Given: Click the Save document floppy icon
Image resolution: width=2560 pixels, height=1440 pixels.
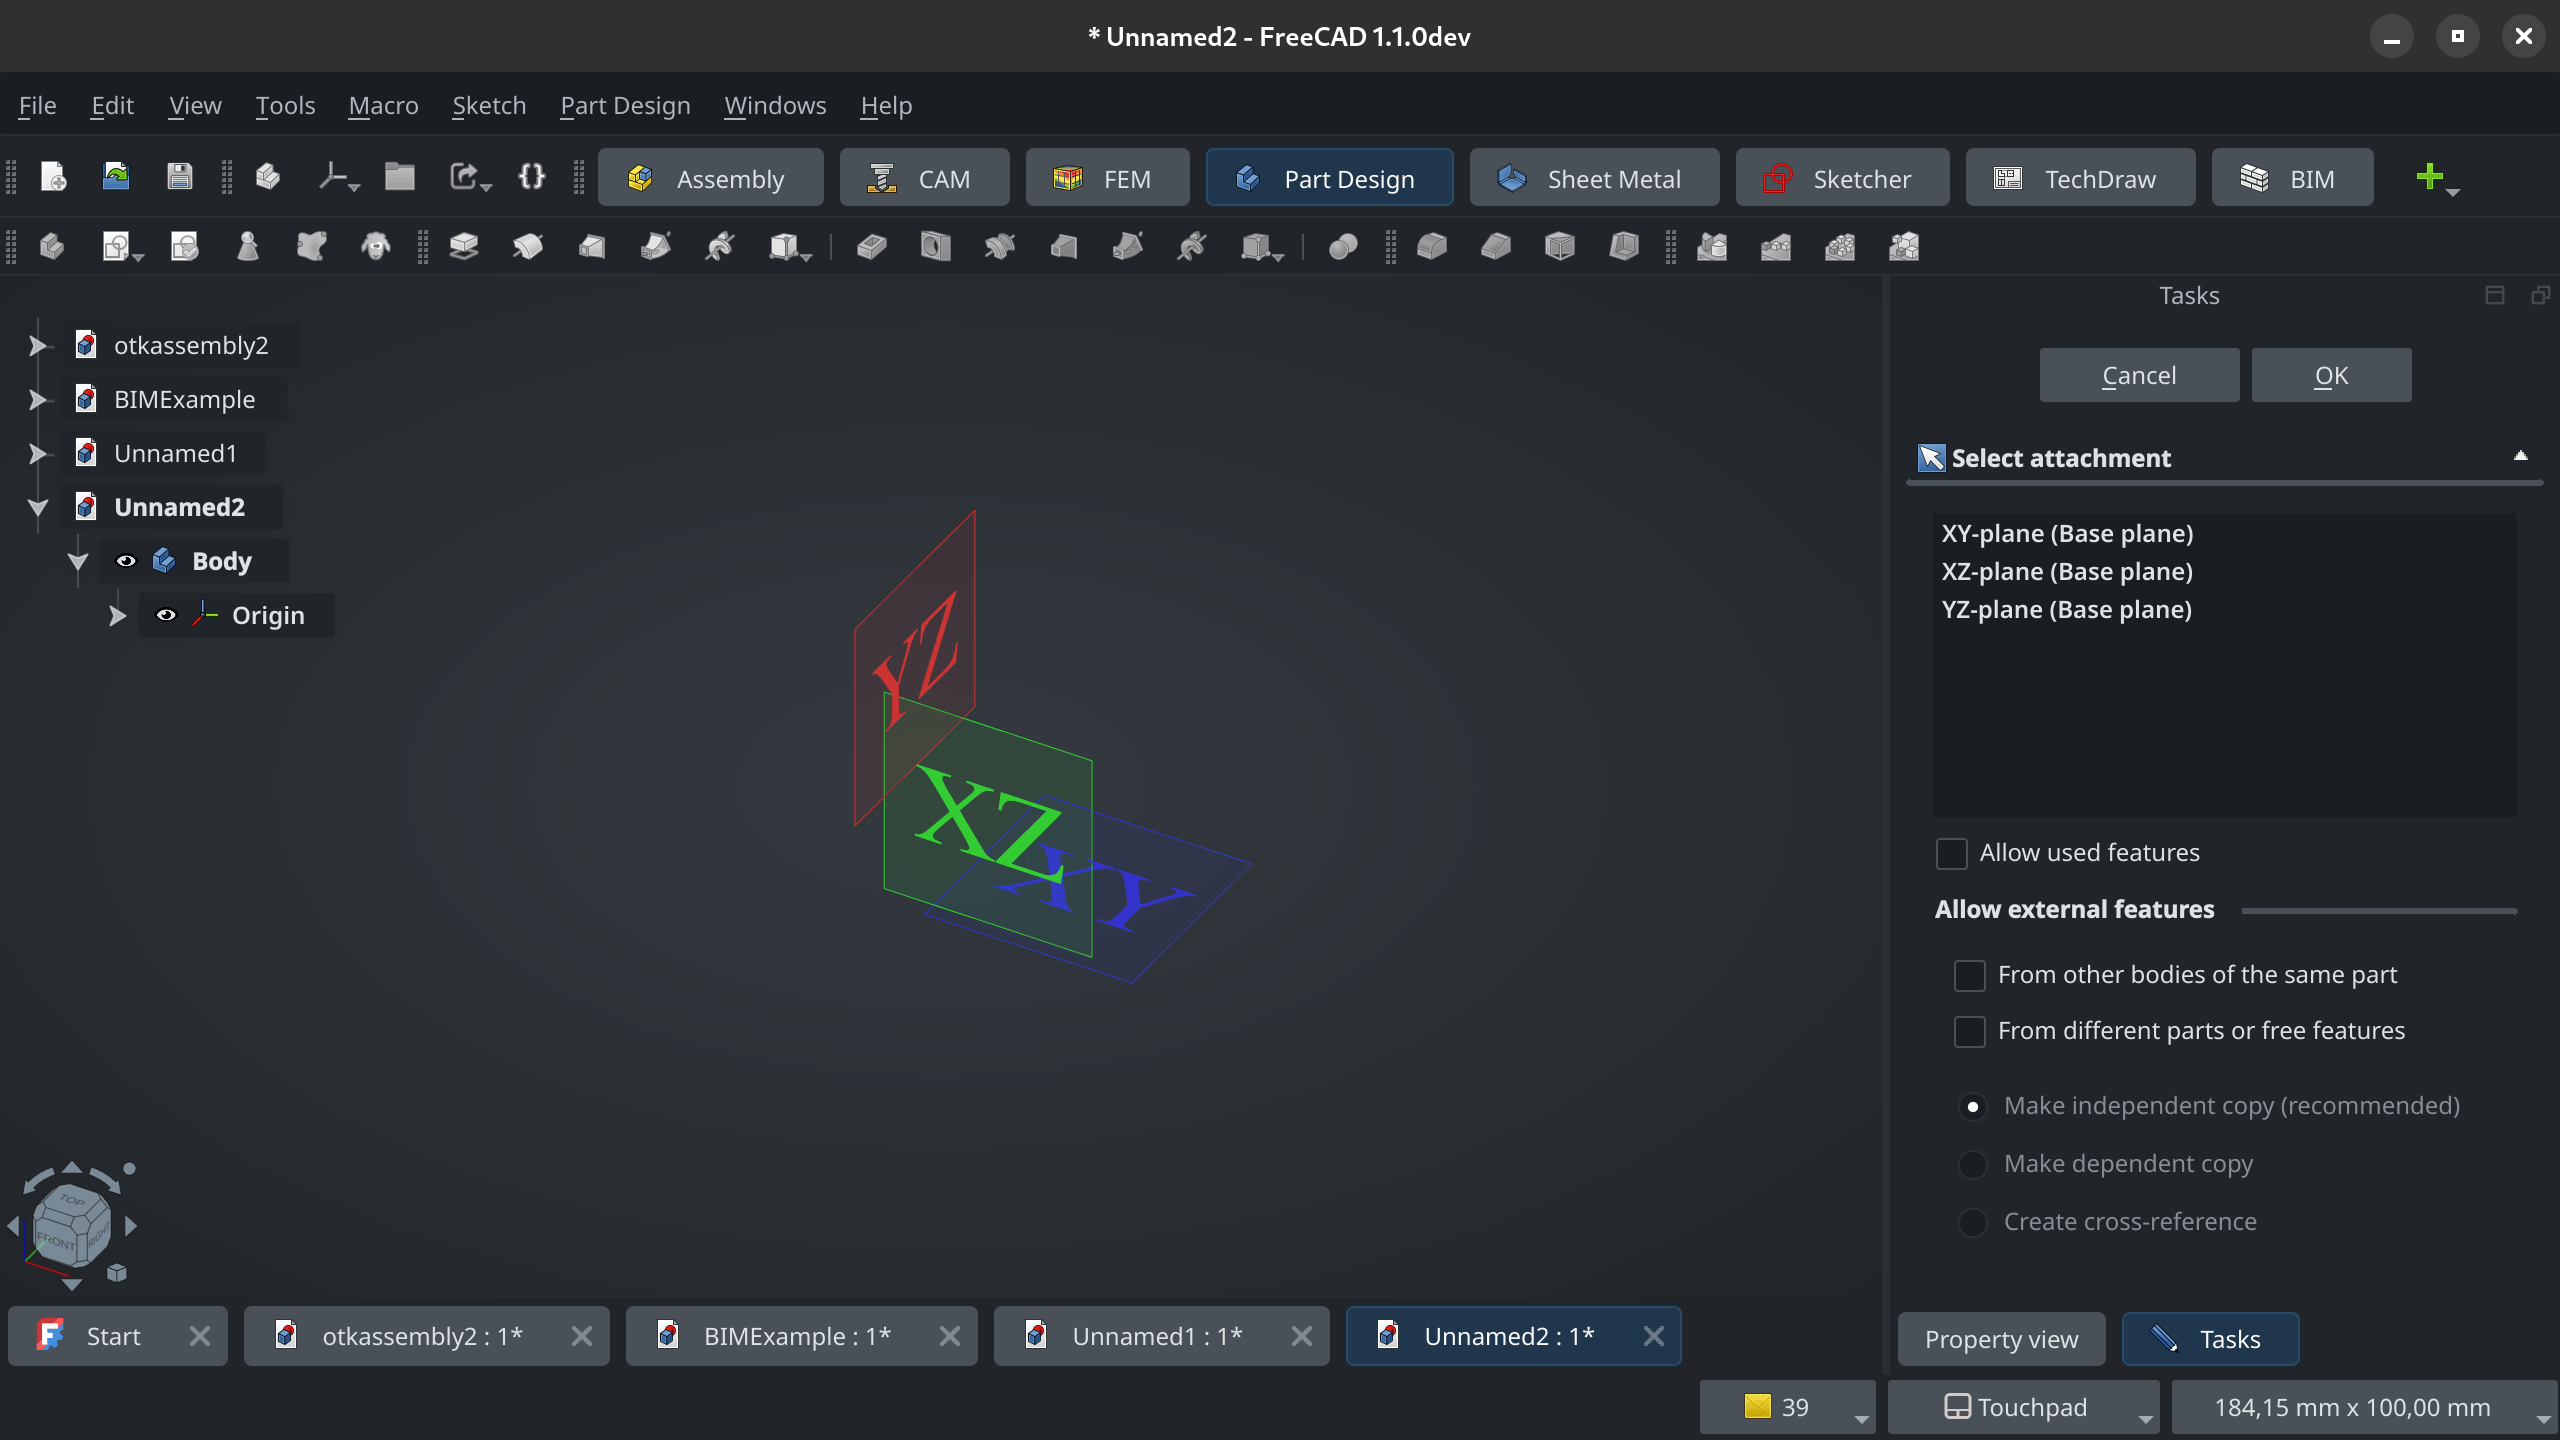Looking at the screenshot, I should (x=179, y=177).
